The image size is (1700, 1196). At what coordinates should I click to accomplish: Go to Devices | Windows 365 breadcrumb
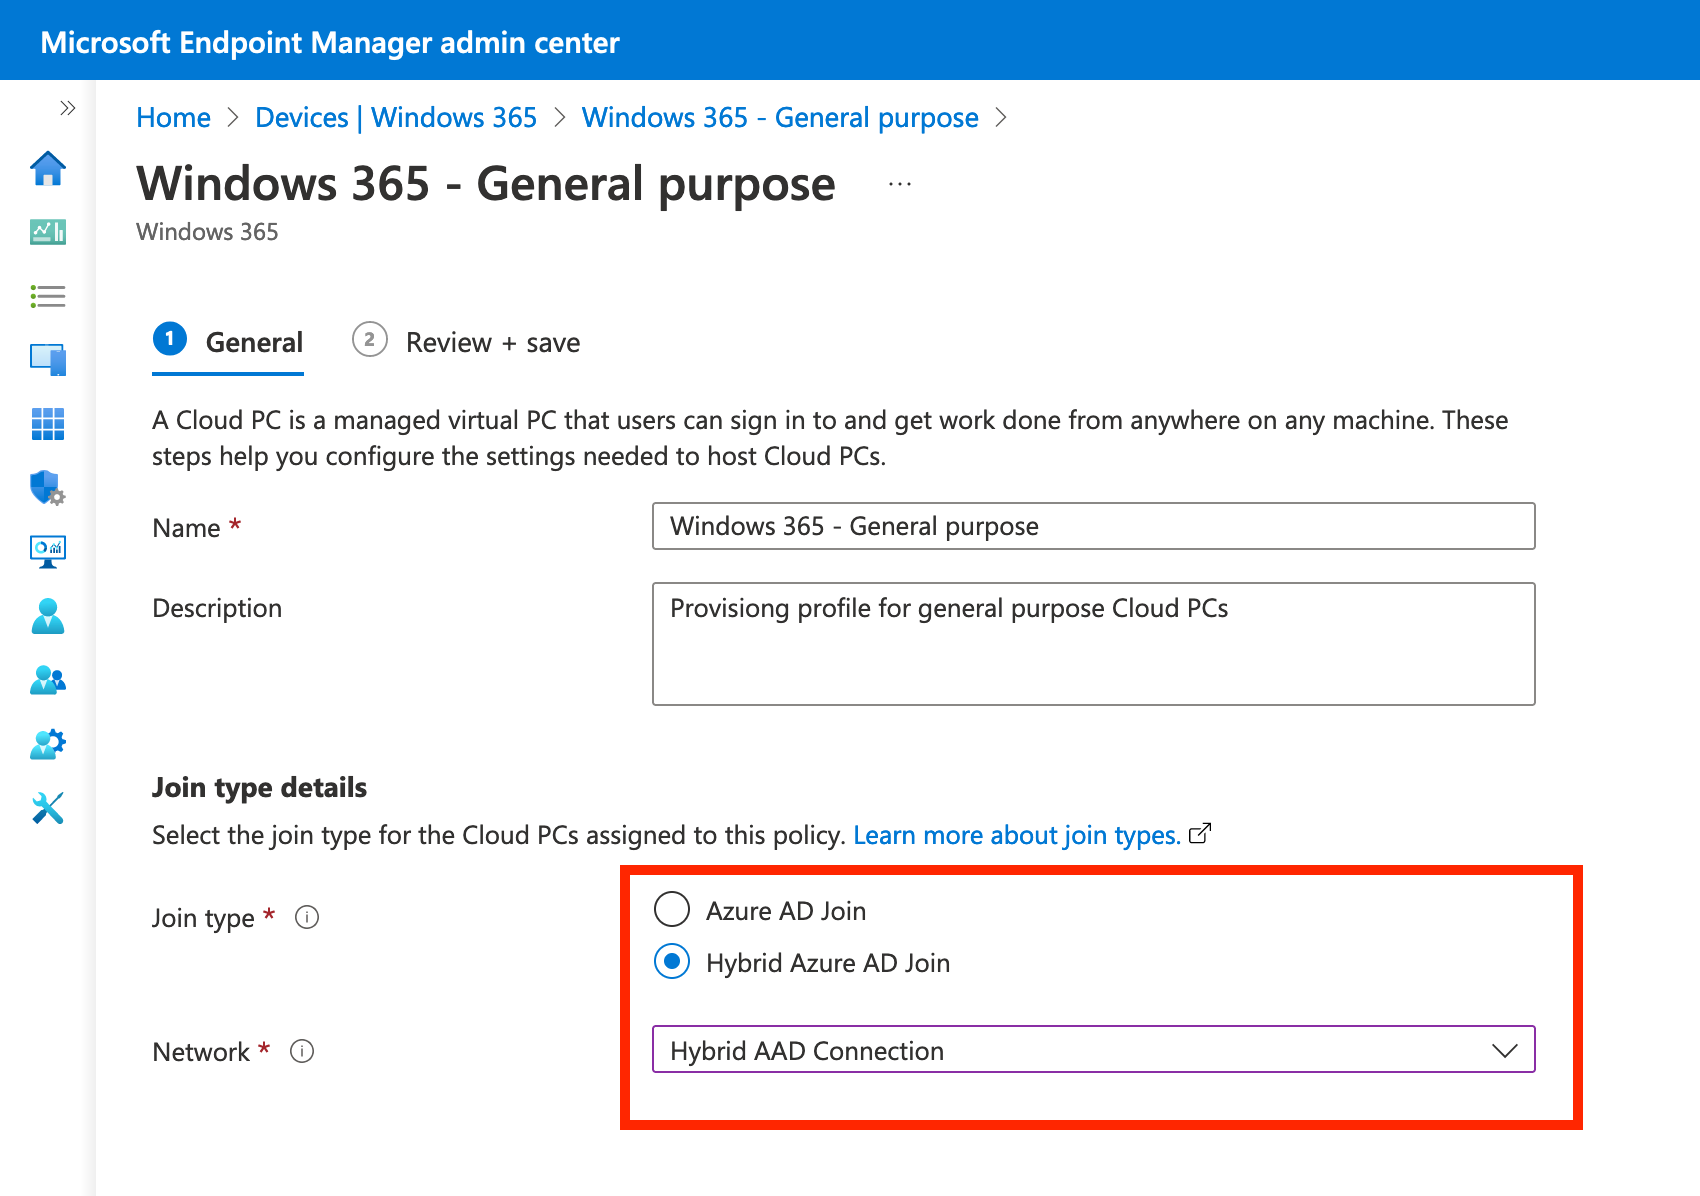click(x=396, y=118)
